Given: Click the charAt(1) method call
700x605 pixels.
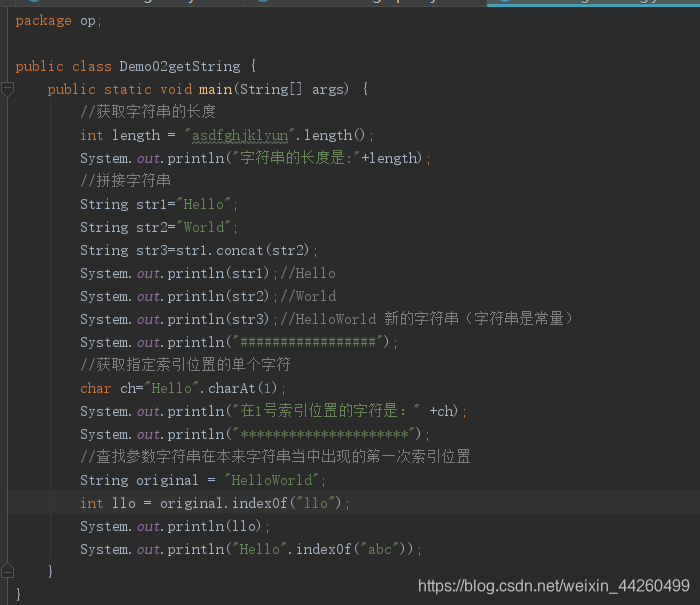Looking at the screenshot, I should [x=243, y=388].
